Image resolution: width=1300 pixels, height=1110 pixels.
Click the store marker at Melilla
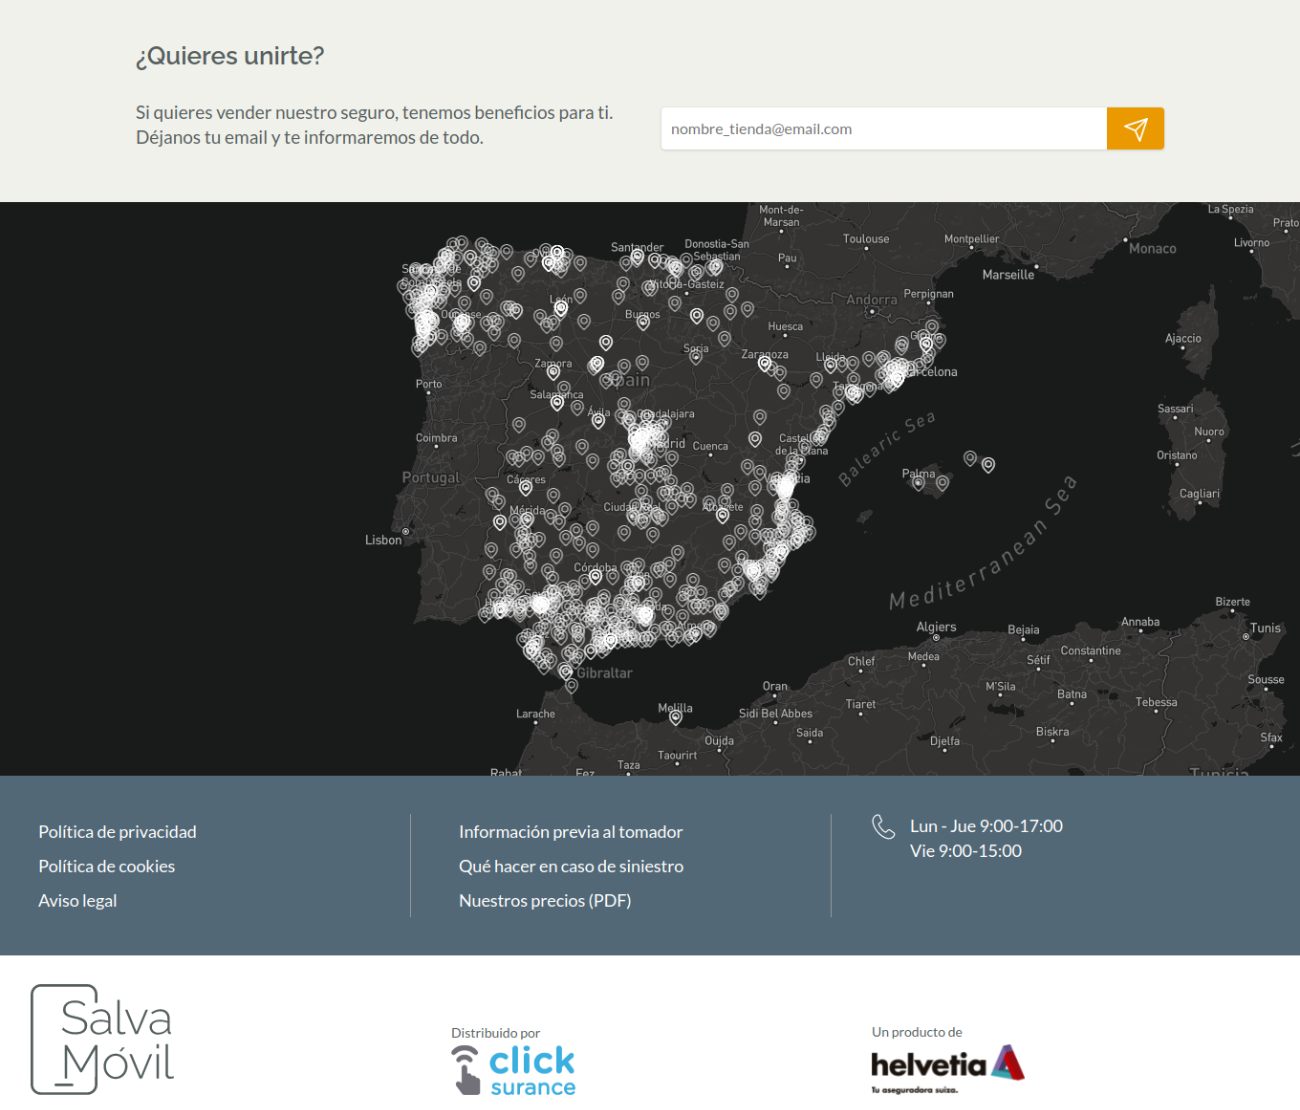tap(676, 716)
